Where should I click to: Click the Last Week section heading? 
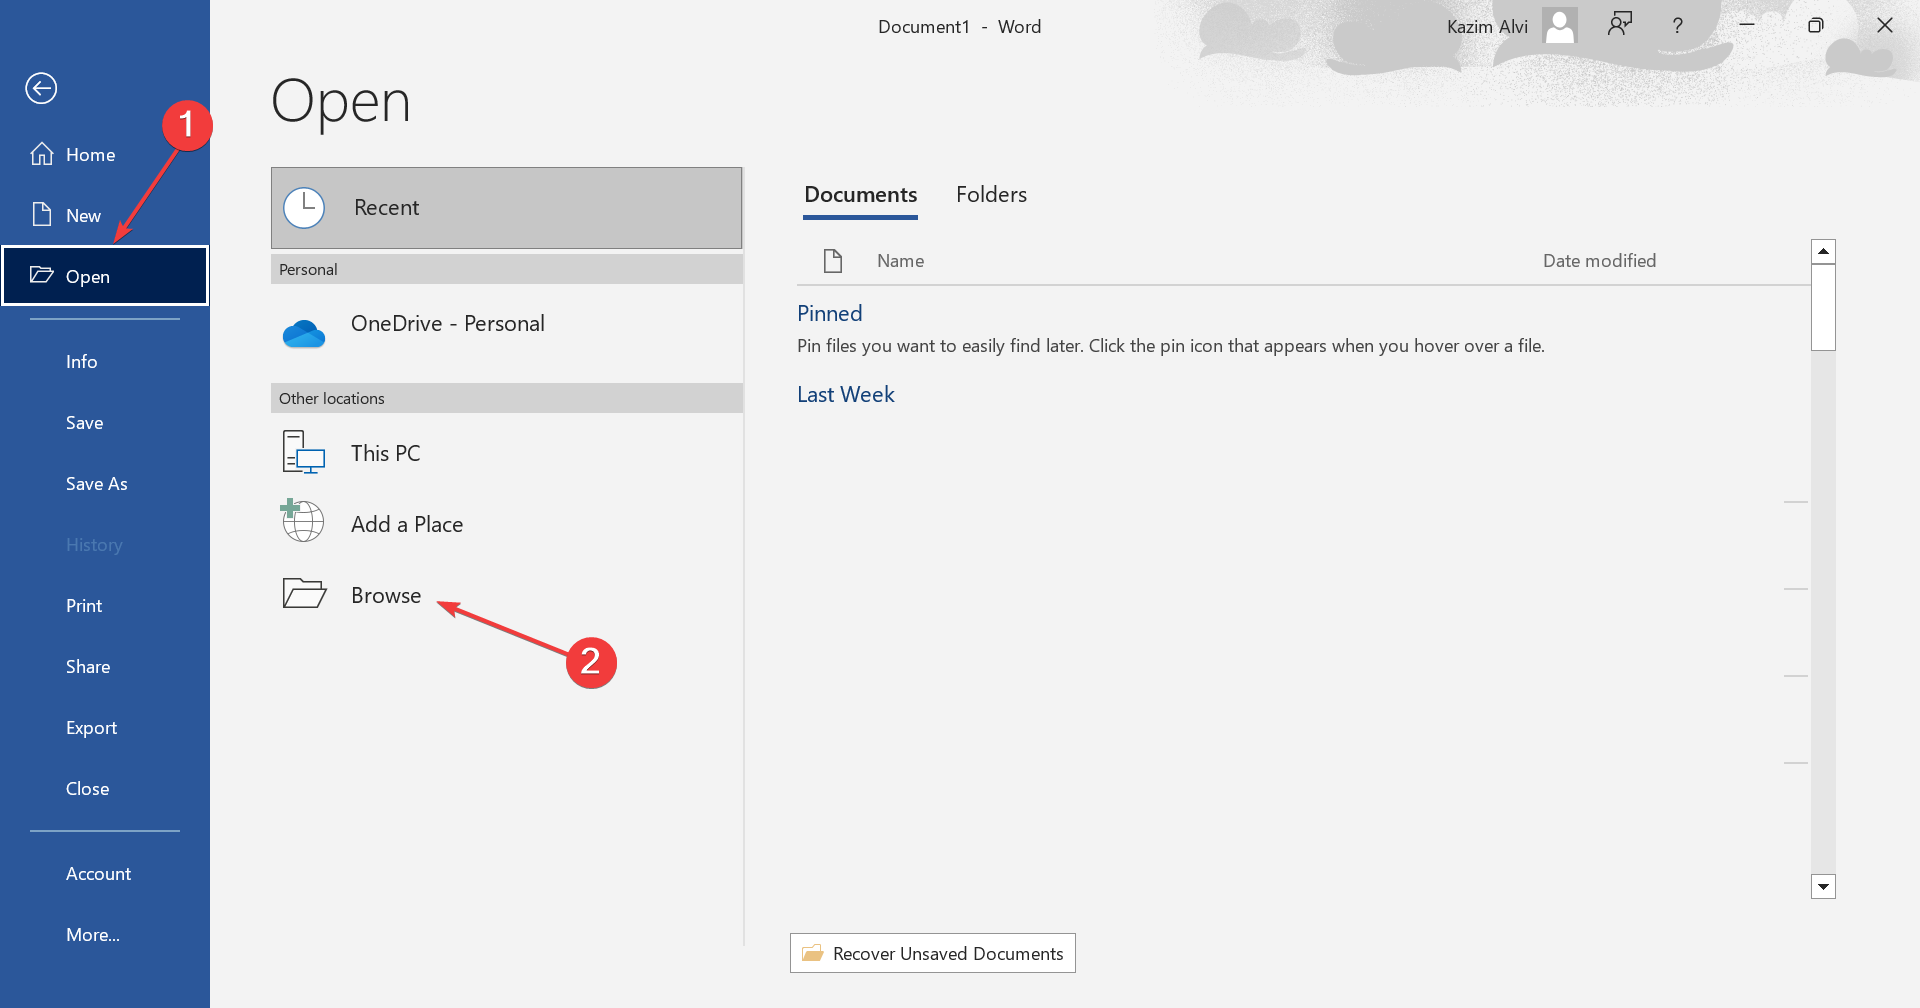click(x=845, y=394)
